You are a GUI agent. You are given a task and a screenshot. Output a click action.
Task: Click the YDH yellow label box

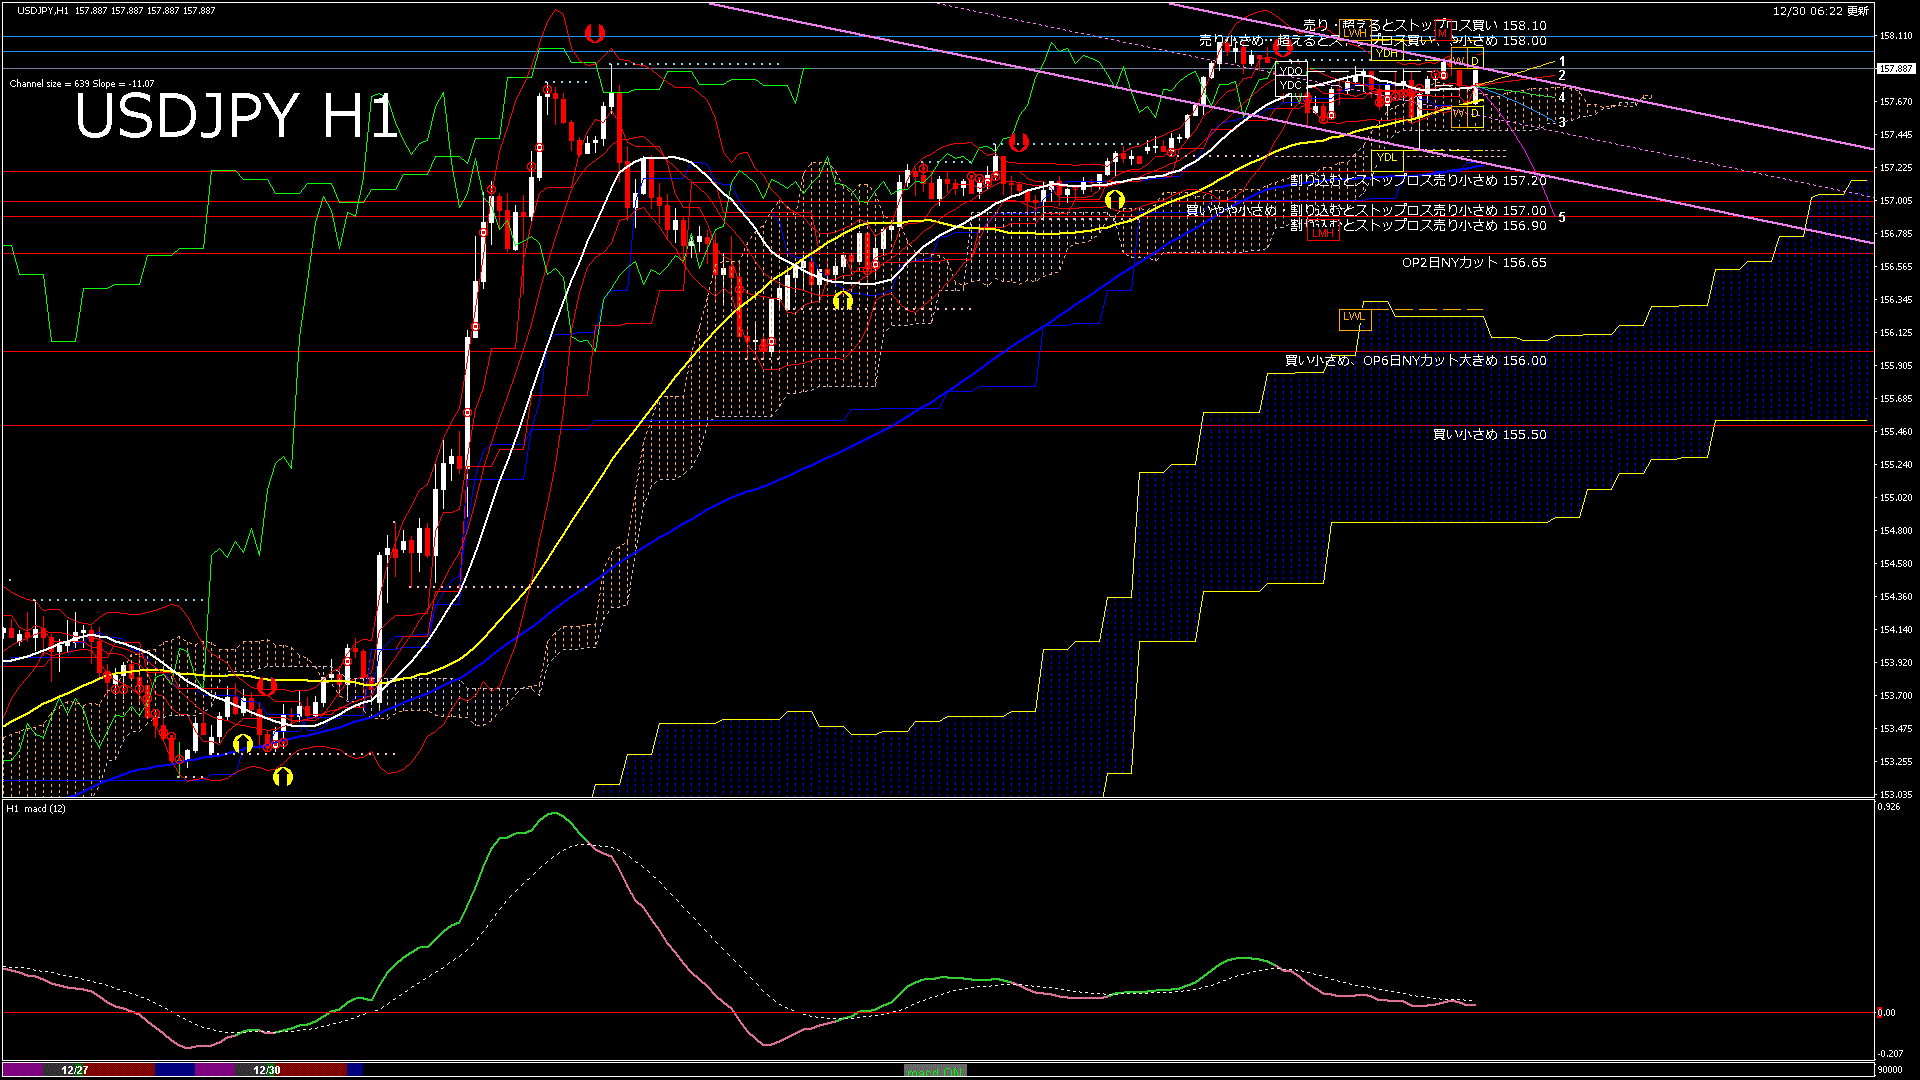[x=1386, y=54]
